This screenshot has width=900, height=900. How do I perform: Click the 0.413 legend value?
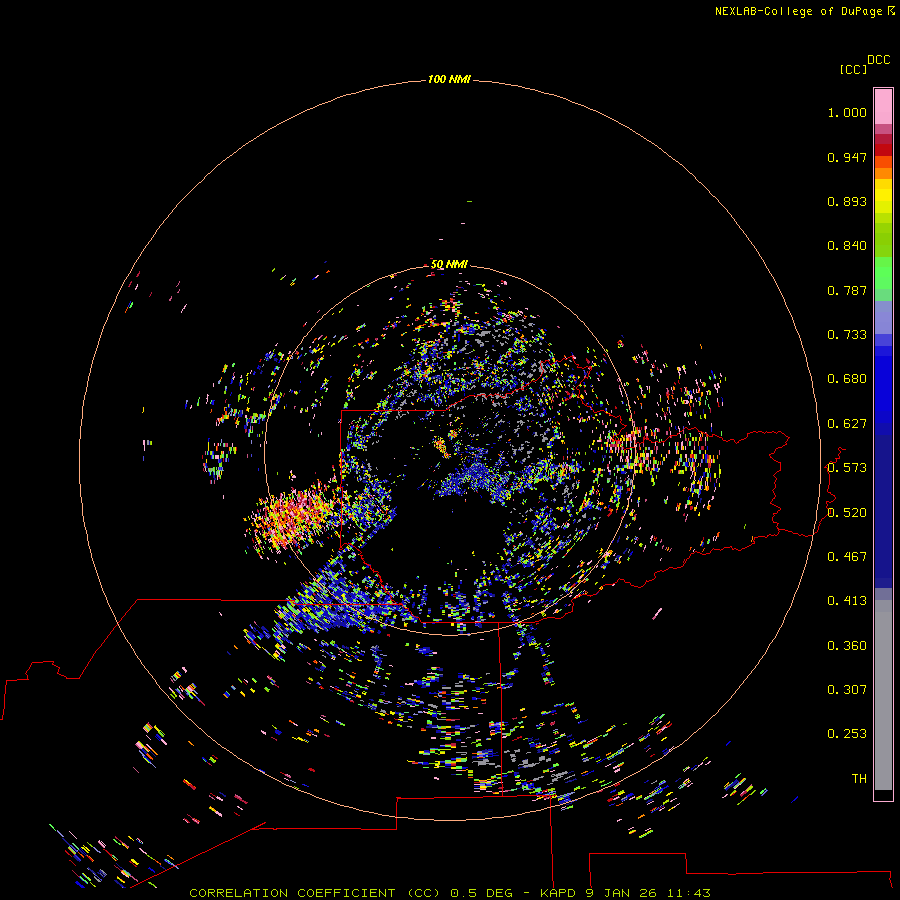[x=847, y=601]
